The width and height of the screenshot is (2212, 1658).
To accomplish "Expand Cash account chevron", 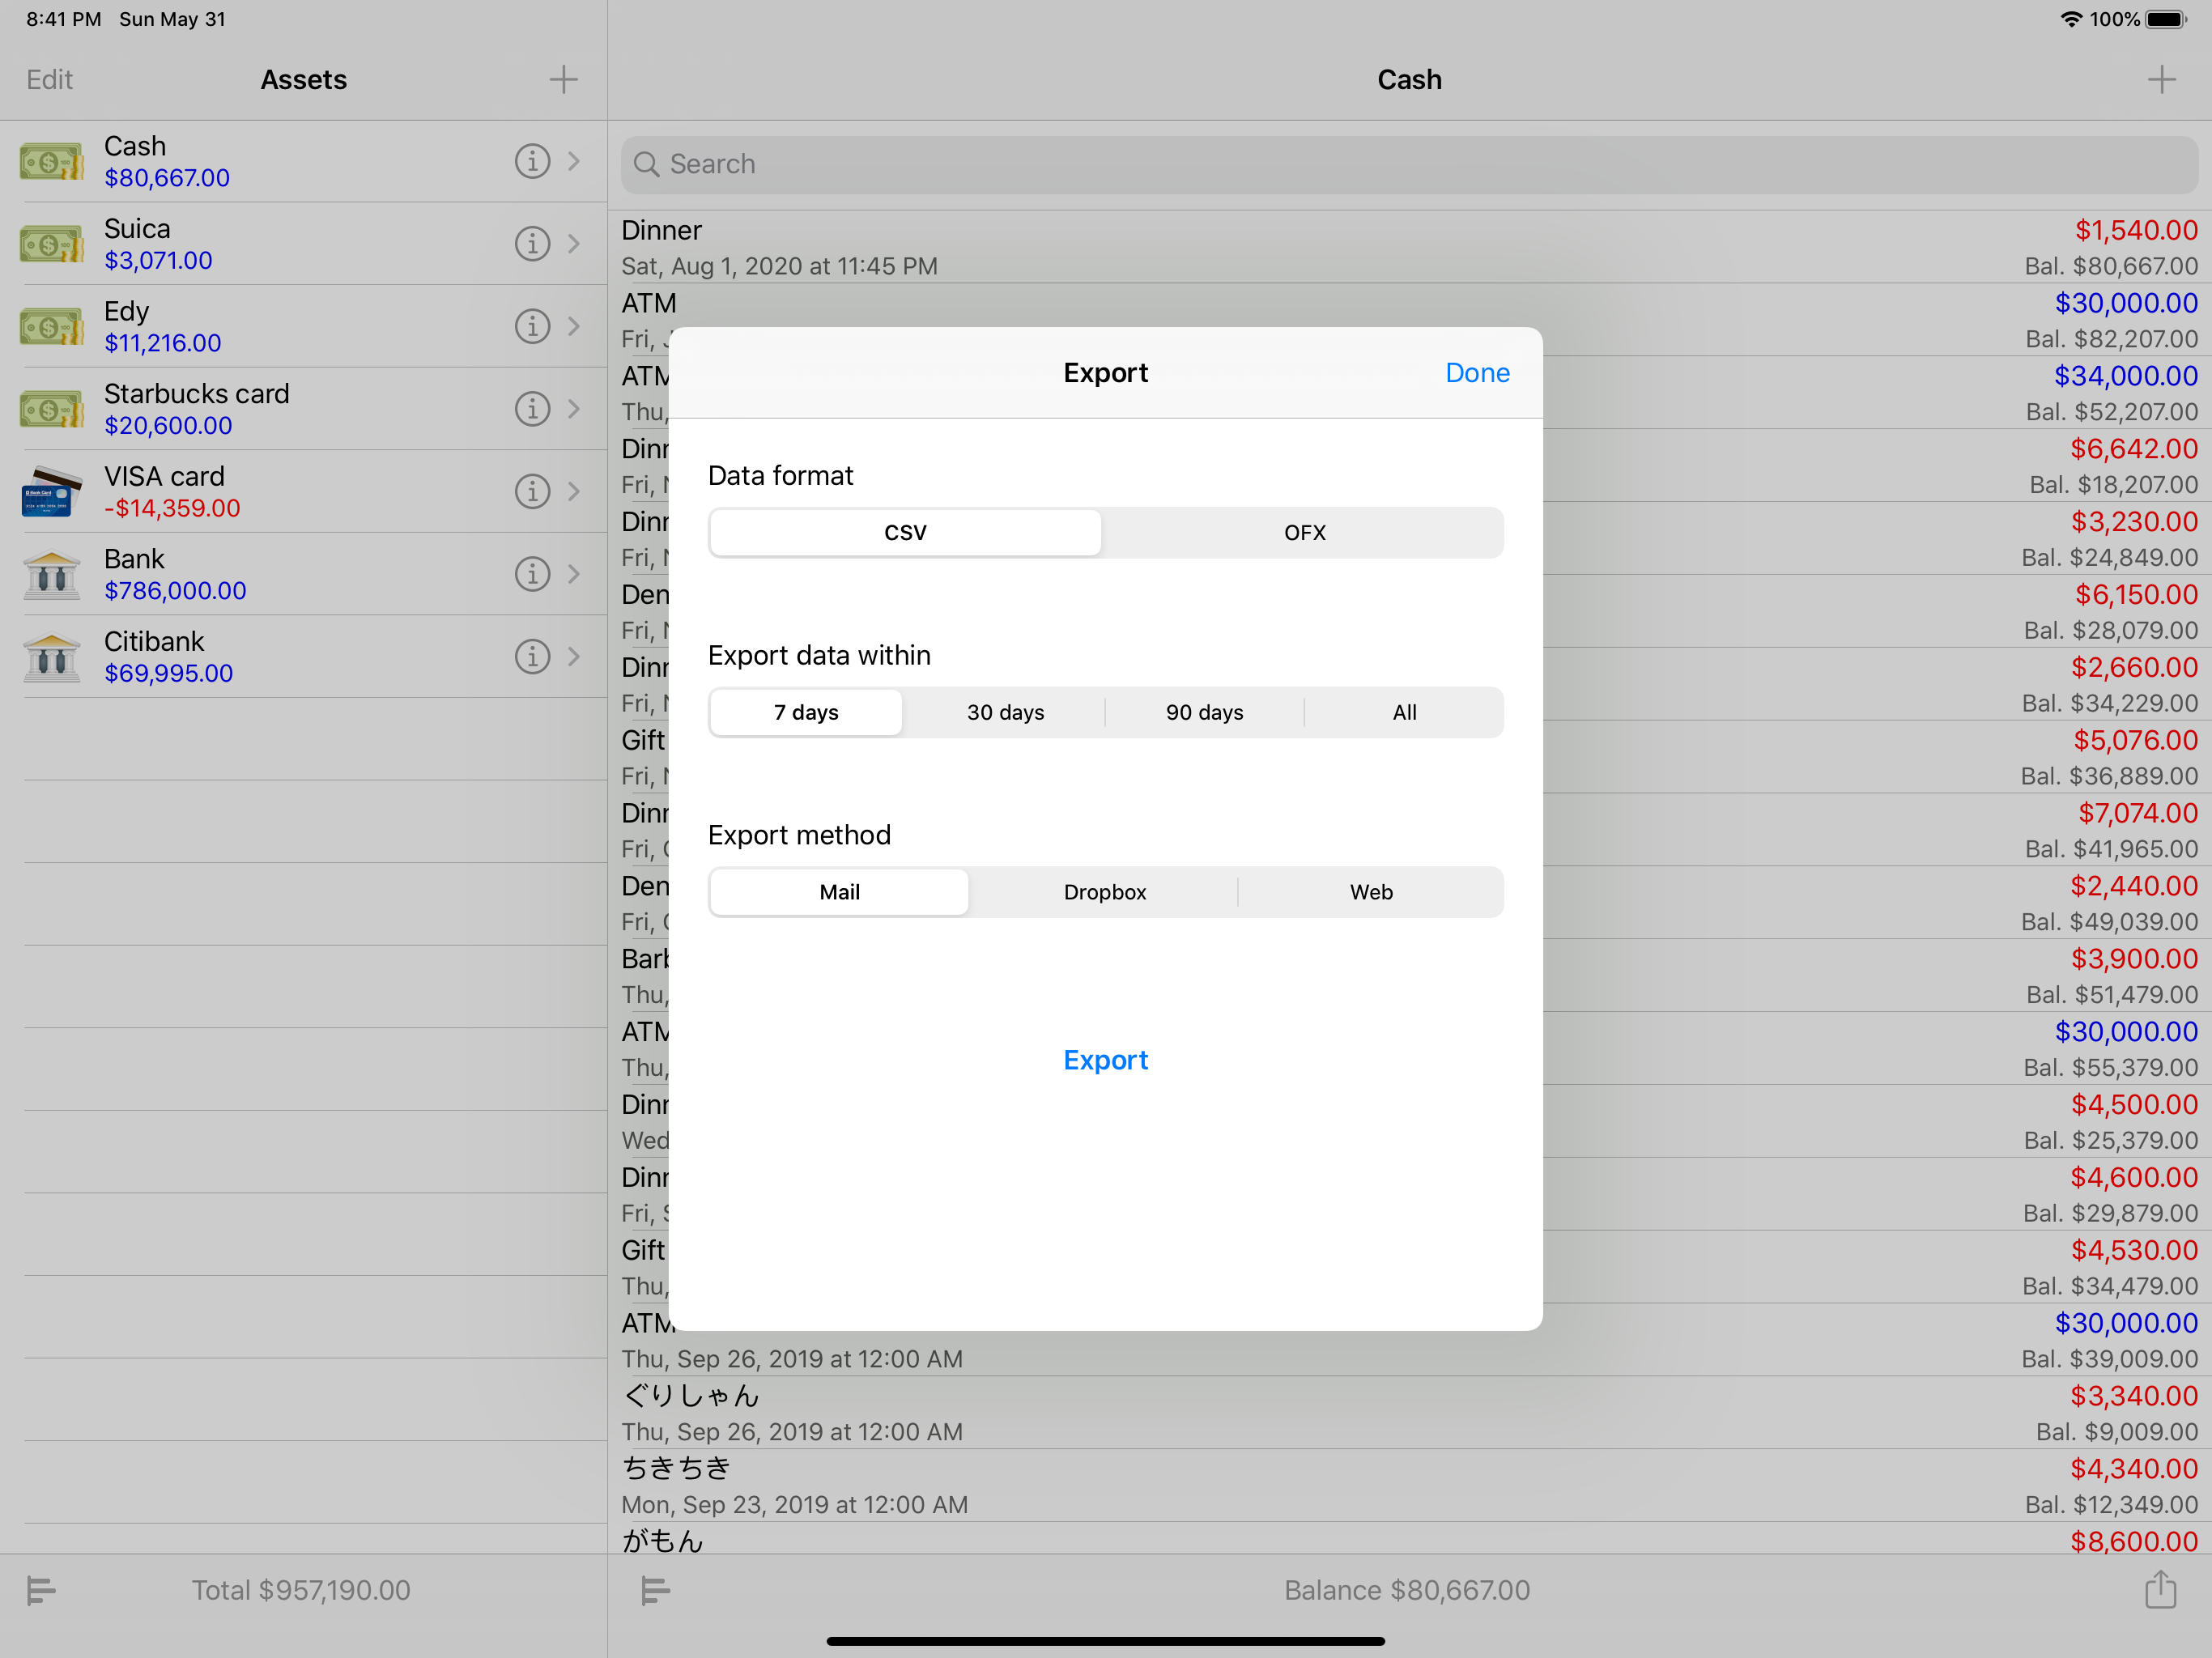I will click(x=574, y=161).
